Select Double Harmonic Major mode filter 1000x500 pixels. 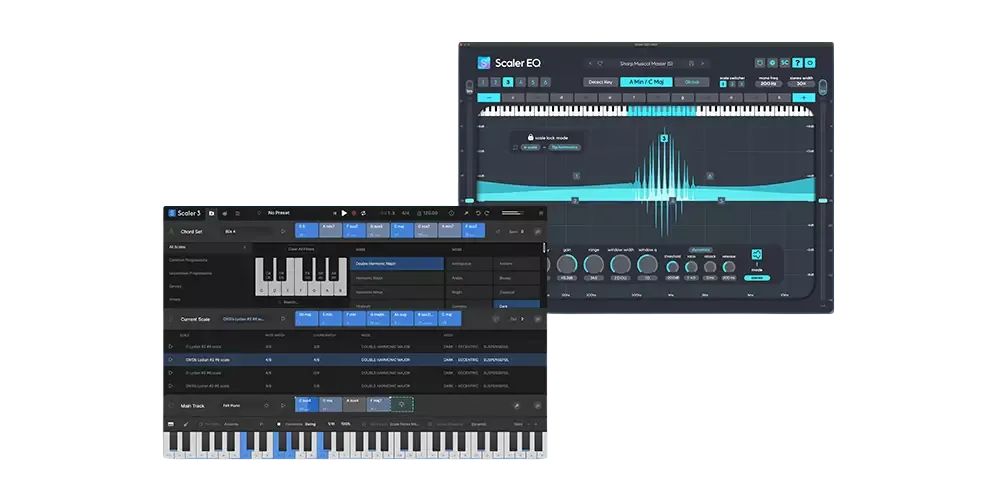pyautogui.click(x=397, y=263)
